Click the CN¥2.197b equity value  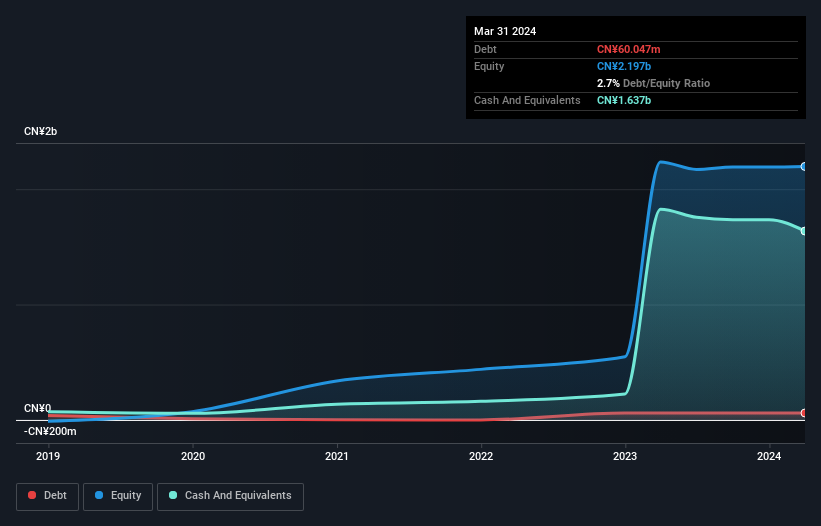tap(624, 66)
